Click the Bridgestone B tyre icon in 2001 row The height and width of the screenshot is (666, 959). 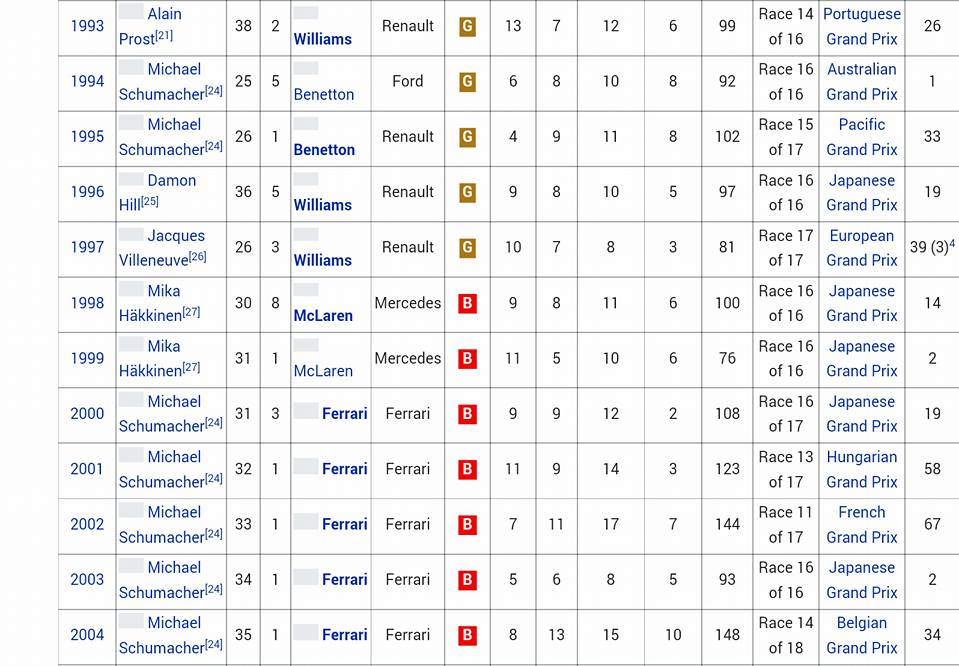coord(467,469)
